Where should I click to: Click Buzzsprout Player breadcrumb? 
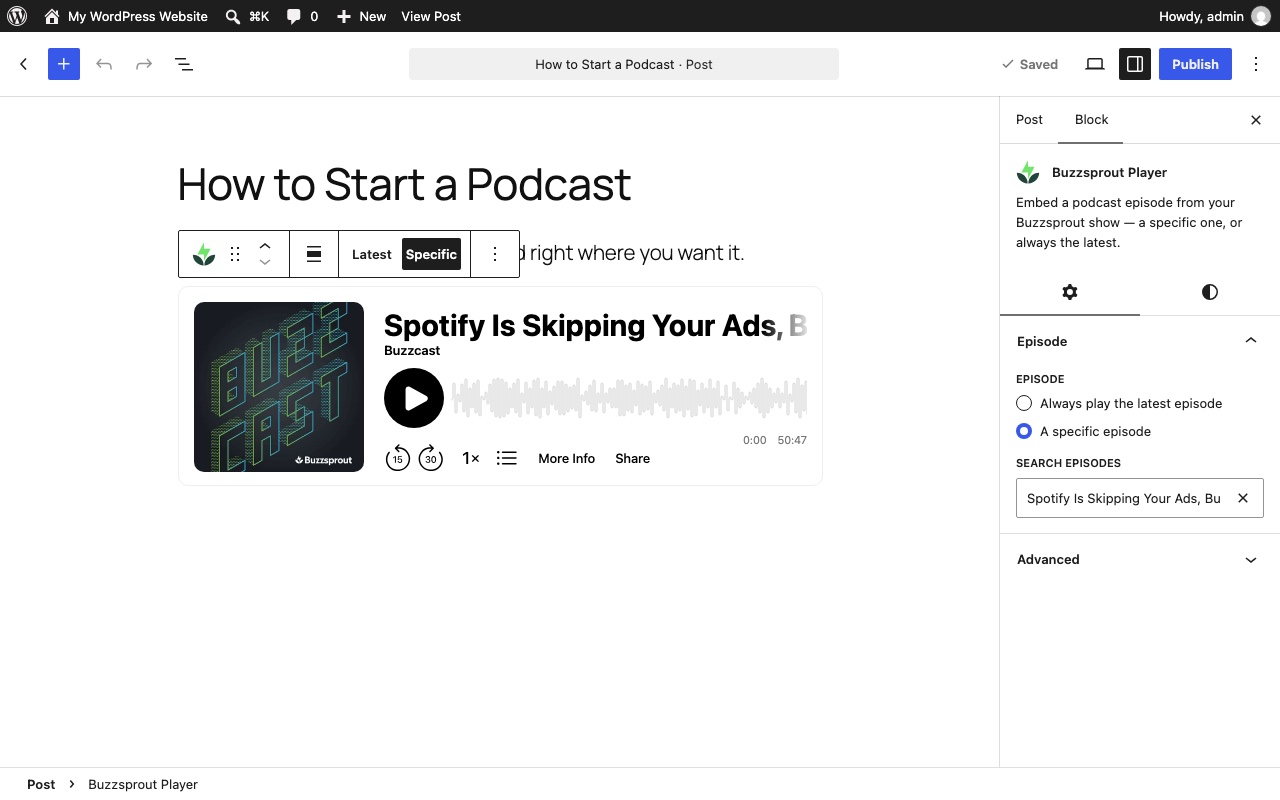tap(143, 784)
